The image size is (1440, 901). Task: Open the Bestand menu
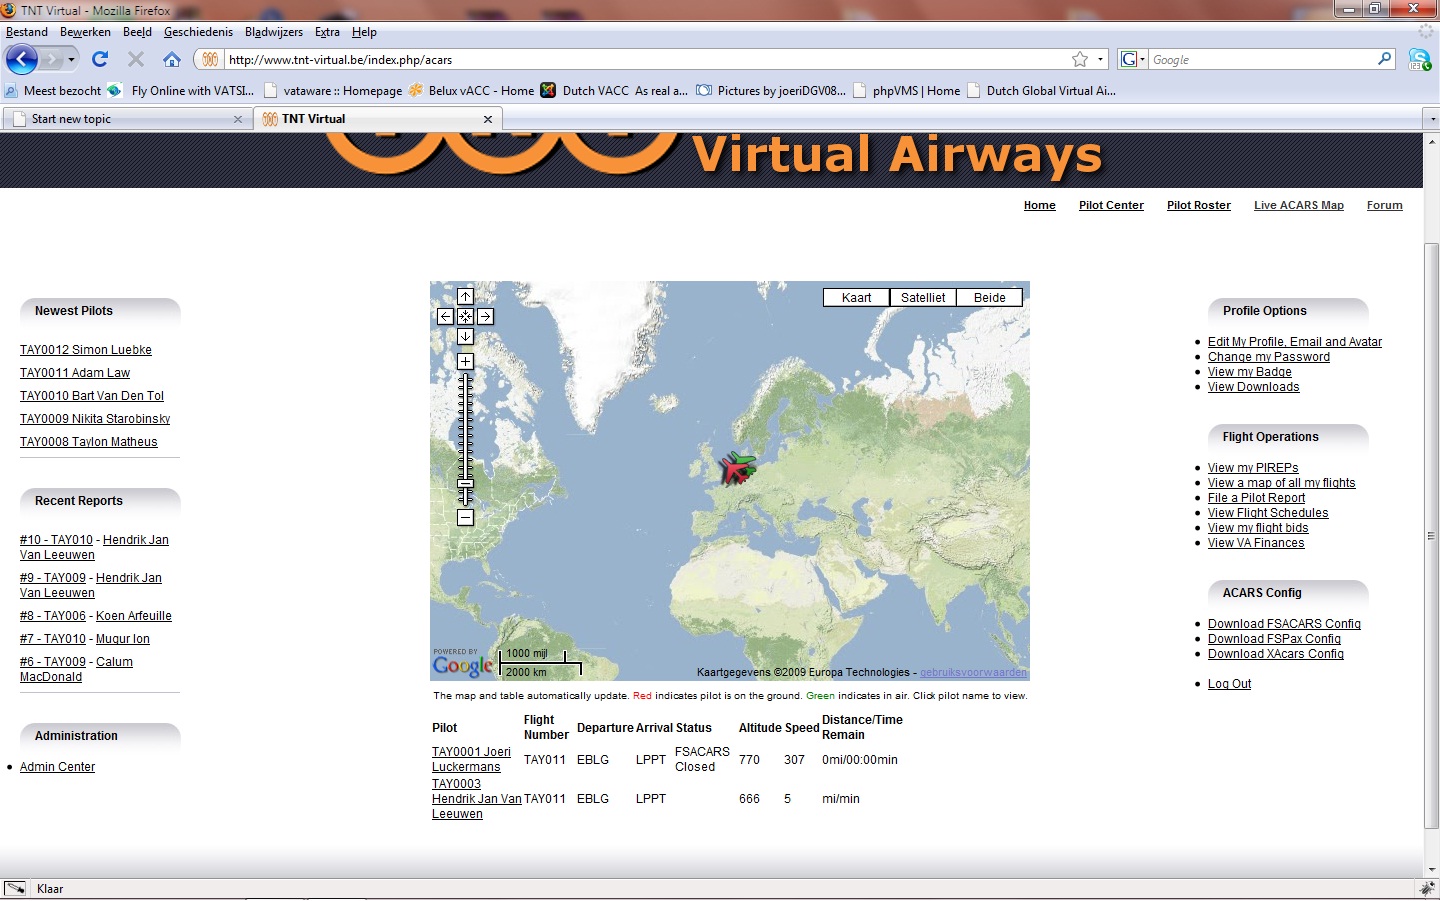(x=27, y=32)
